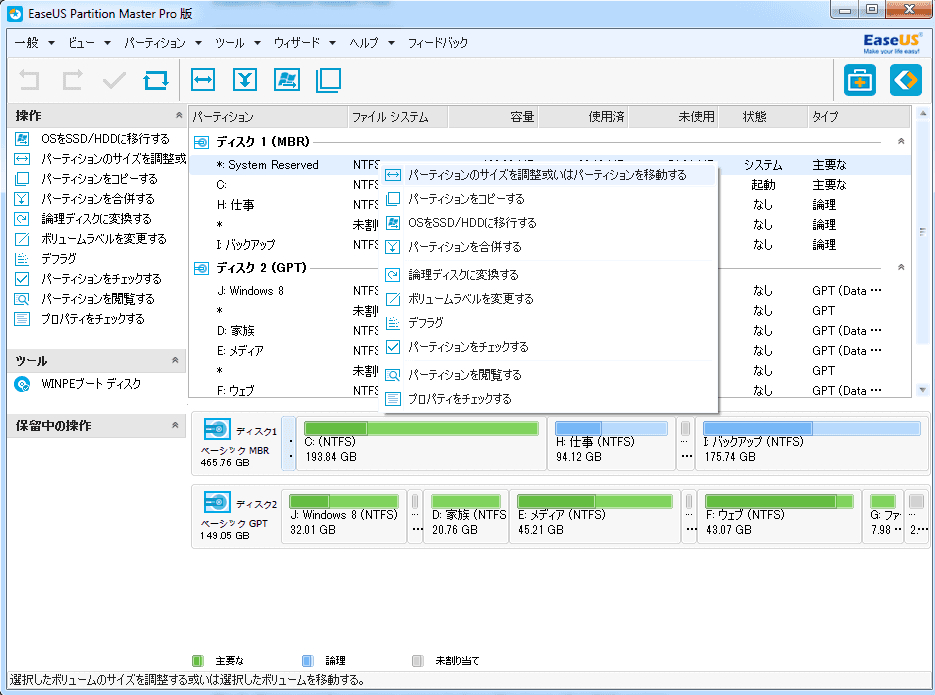
Task: Open the backup tool briefcase icon
Action: pos(859,80)
